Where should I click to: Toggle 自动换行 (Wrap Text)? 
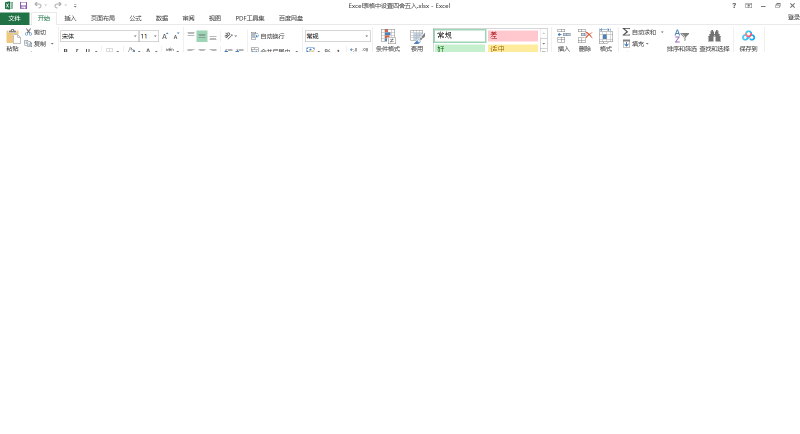click(268, 36)
